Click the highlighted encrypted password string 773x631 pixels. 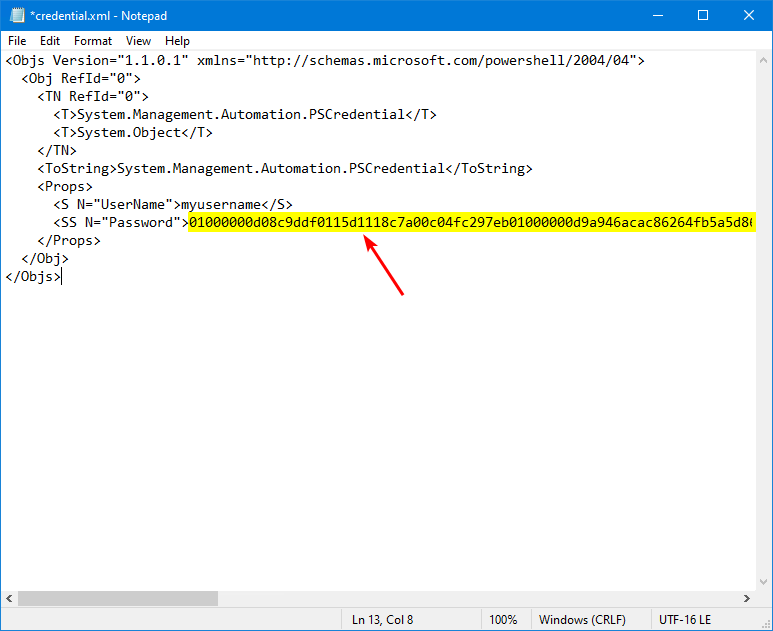tap(470, 222)
